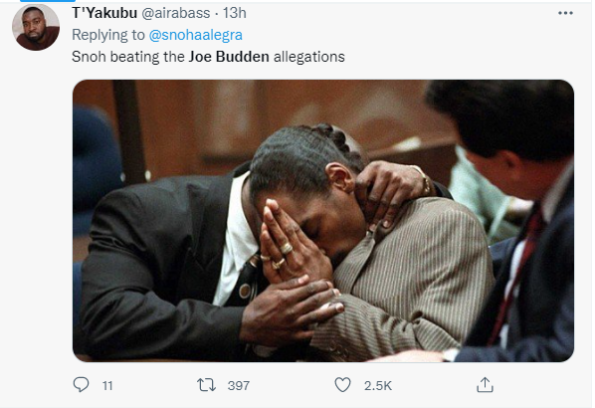Click the word allegations in the tweet

pyautogui.click(x=309, y=57)
